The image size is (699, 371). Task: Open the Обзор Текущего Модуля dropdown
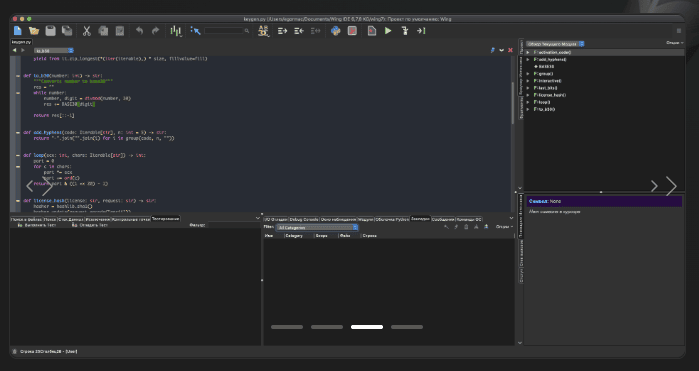(555, 44)
